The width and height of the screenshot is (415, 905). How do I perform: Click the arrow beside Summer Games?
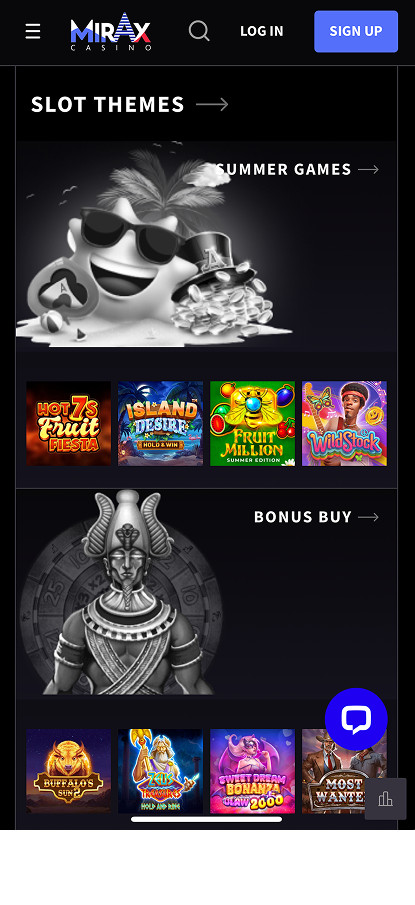(x=368, y=169)
